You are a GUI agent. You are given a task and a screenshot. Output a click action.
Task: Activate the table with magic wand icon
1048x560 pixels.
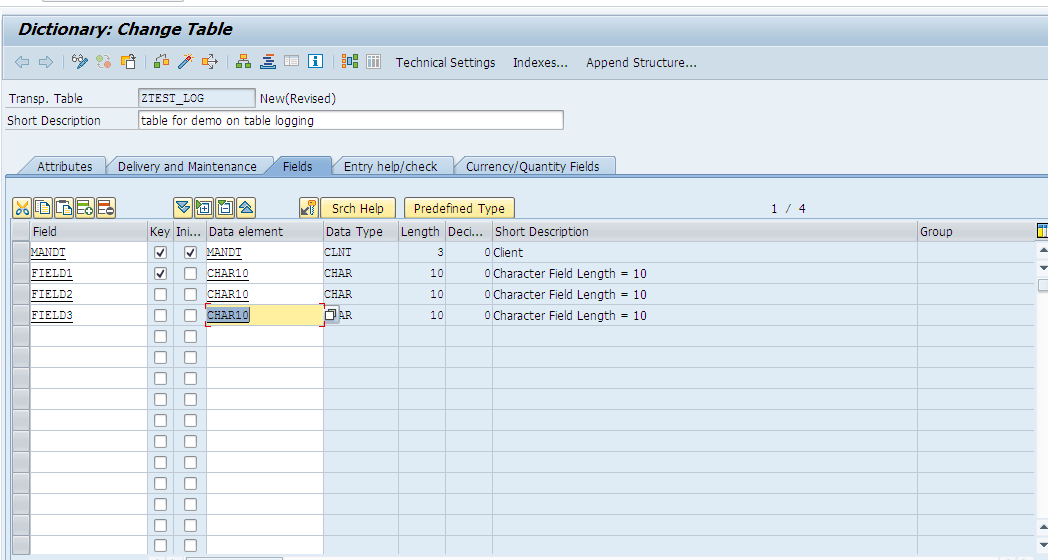coord(185,62)
